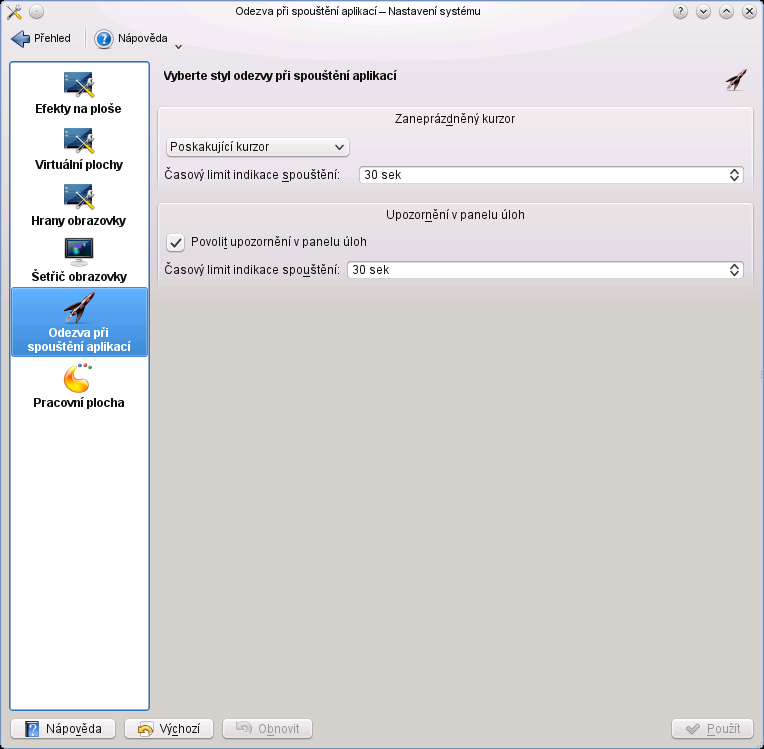
Task: Expand the Nápověda toolbar dropdown arrow
Action: tap(178, 47)
